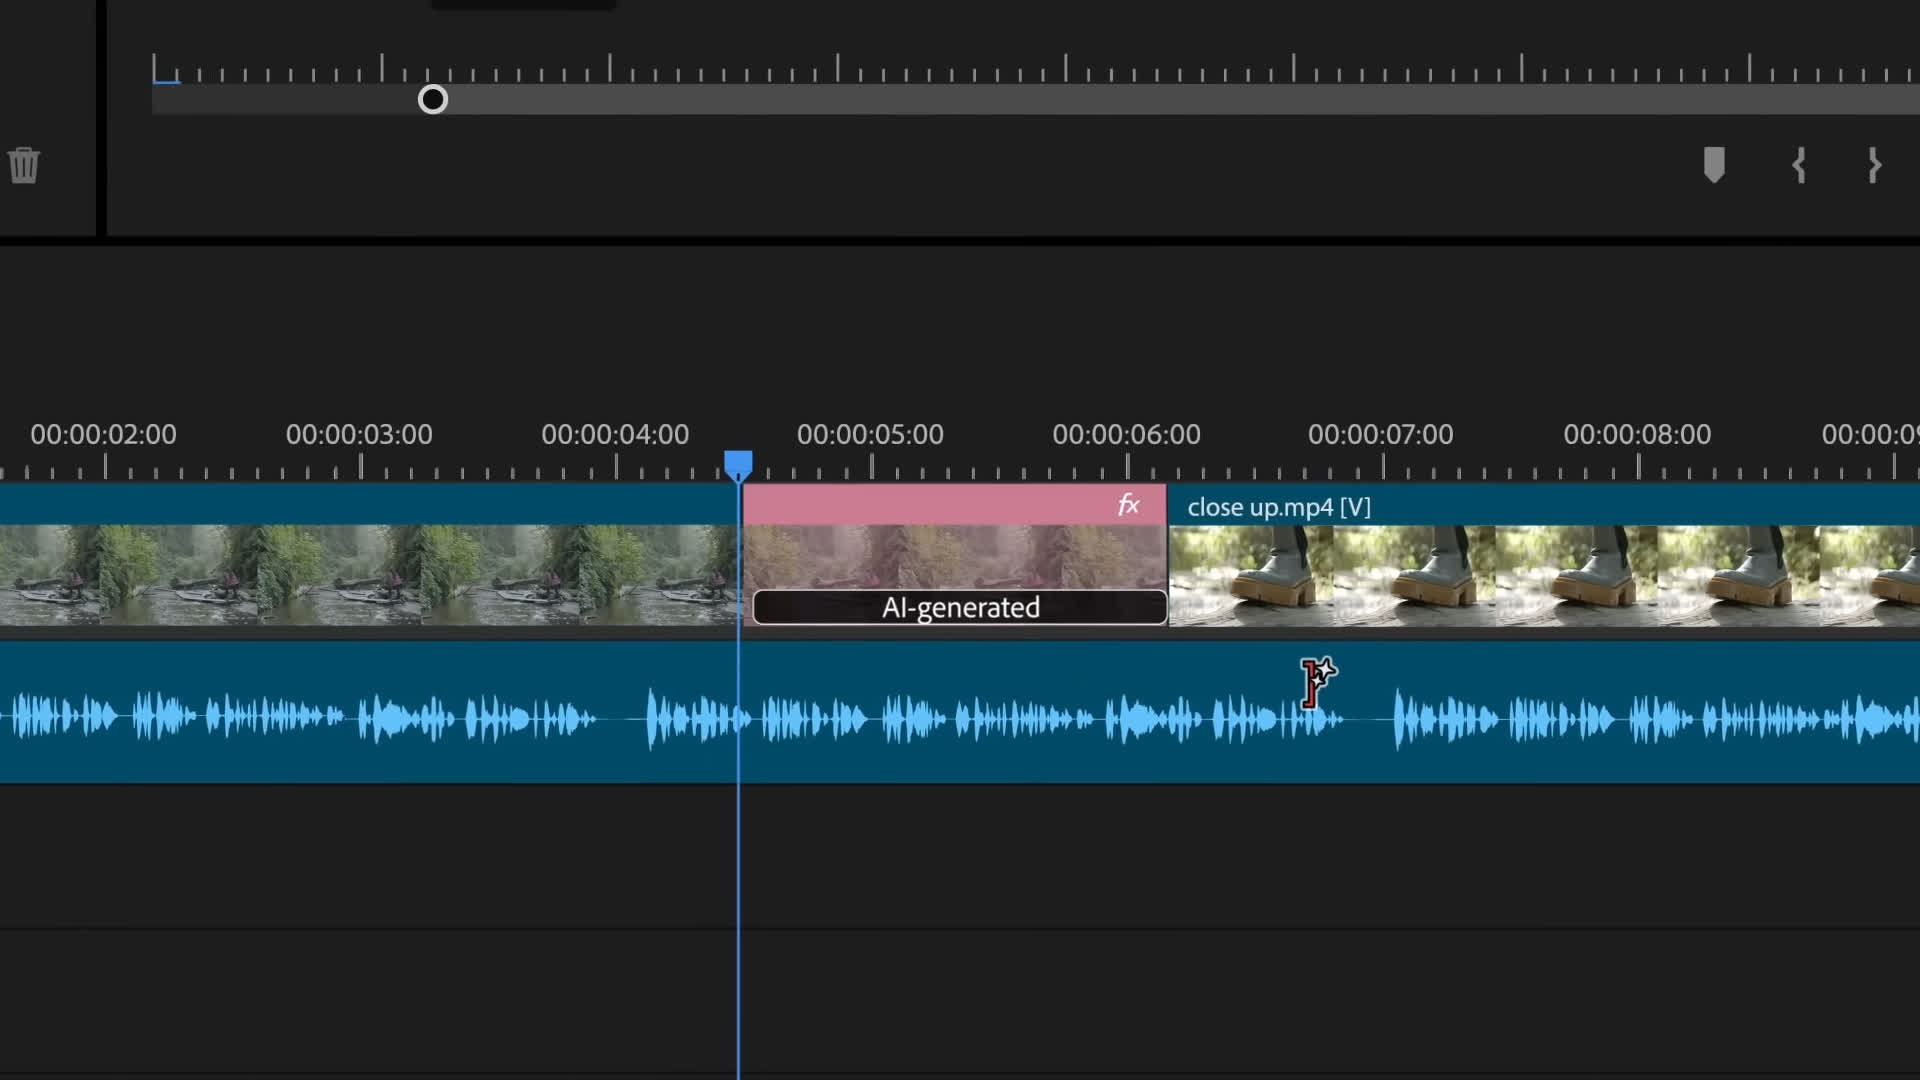Click the Mark Out brace icon
1920x1080 pixels.
(x=1875, y=165)
